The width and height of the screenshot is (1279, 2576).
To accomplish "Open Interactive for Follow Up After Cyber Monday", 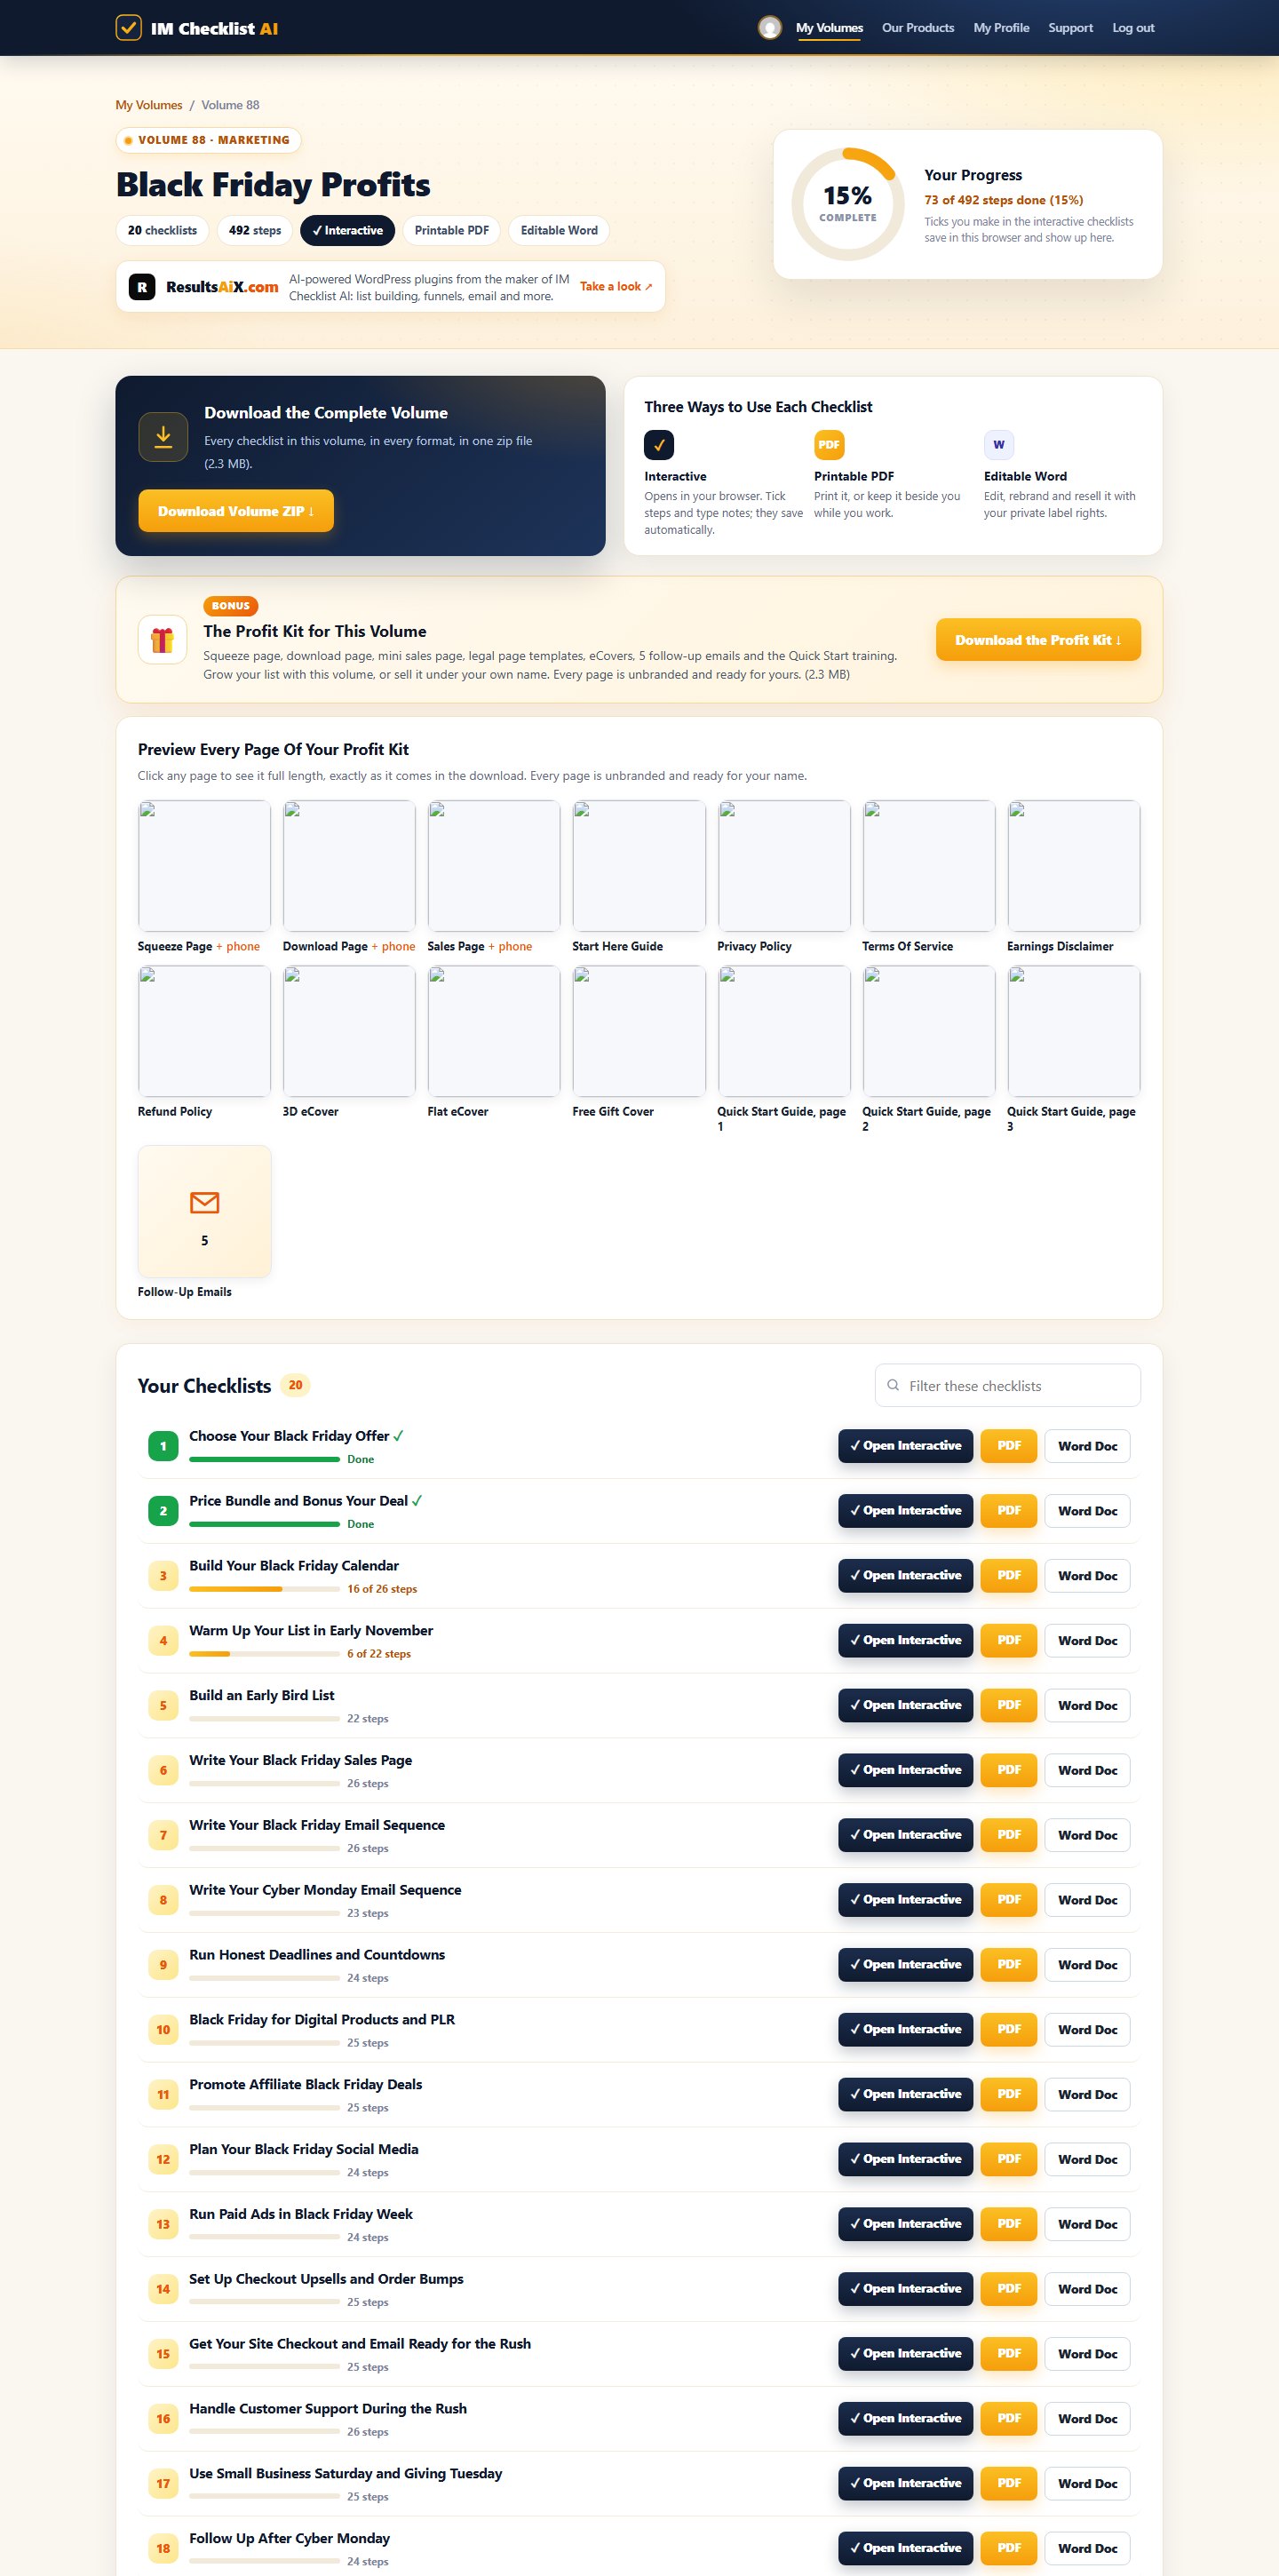I will pyautogui.click(x=905, y=2548).
